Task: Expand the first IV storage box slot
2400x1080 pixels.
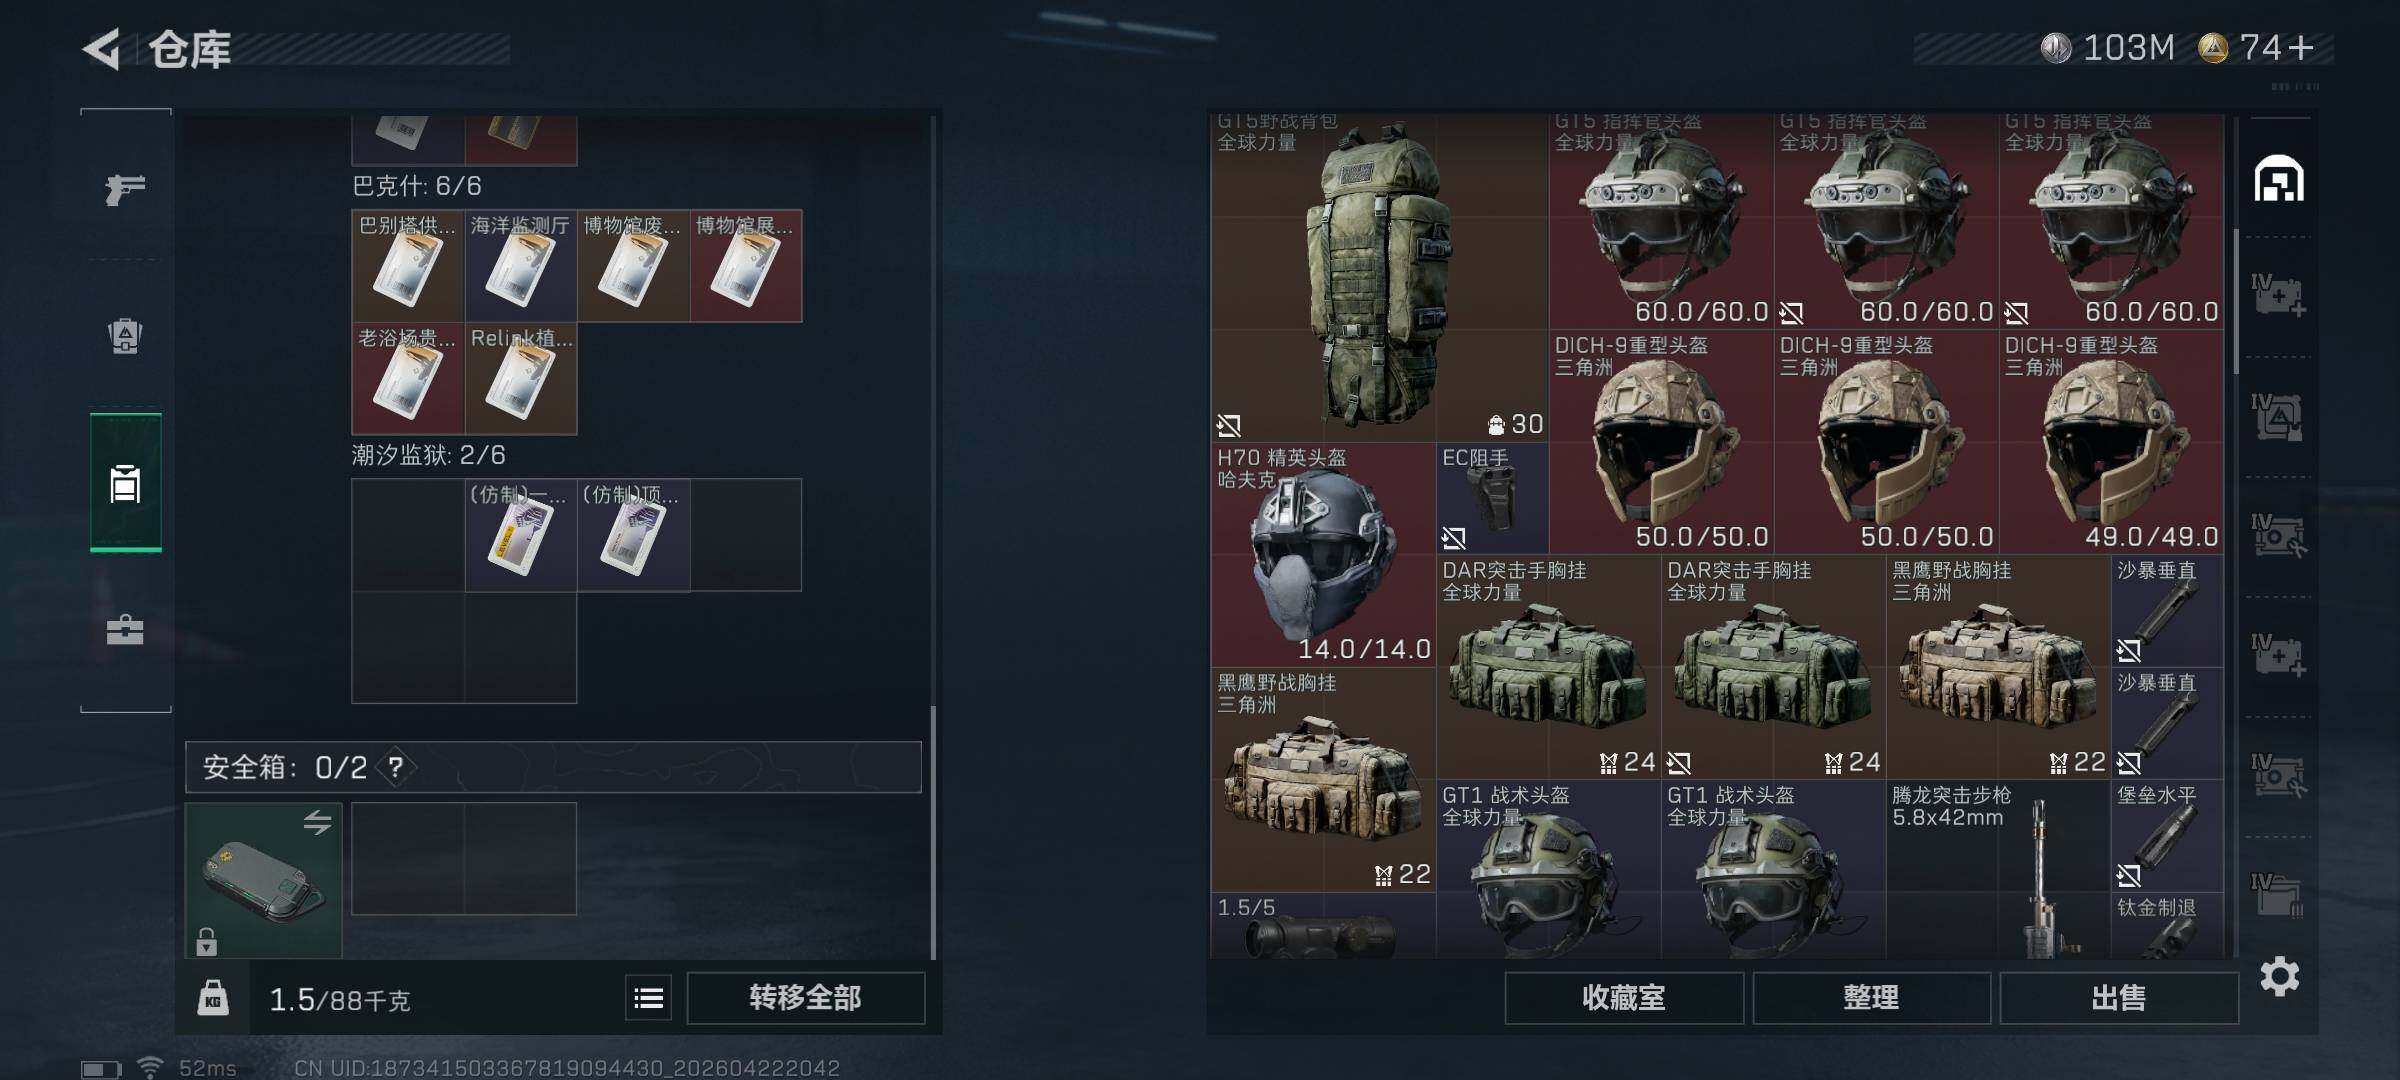Action: (x=2279, y=297)
